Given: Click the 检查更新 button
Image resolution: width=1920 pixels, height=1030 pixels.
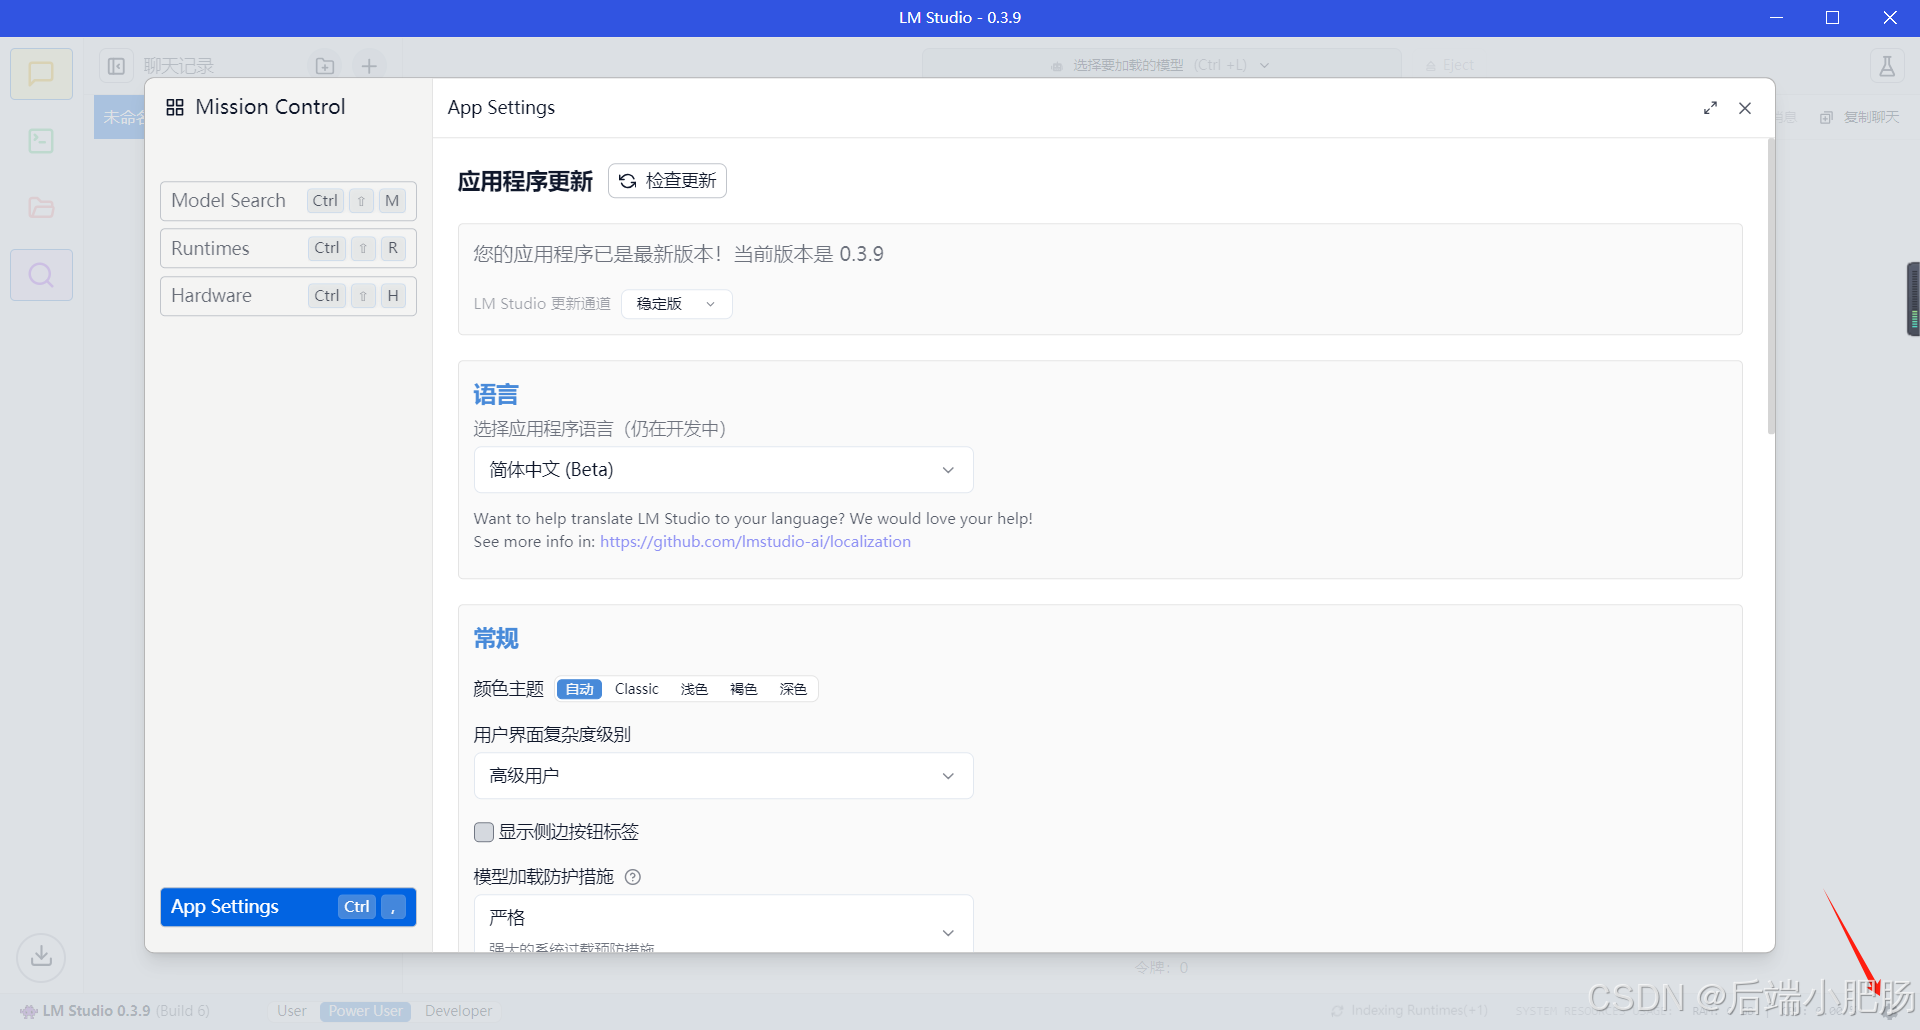Looking at the screenshot, I should click(667, 181).
